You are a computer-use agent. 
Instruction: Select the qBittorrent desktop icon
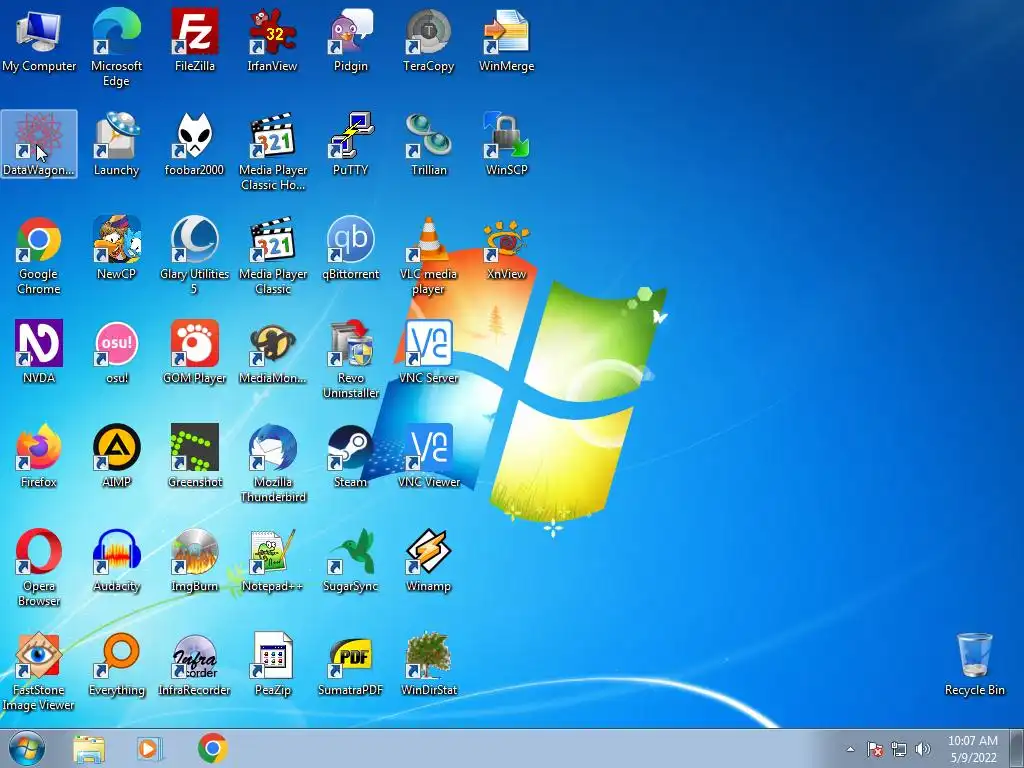tap(351, 248)
